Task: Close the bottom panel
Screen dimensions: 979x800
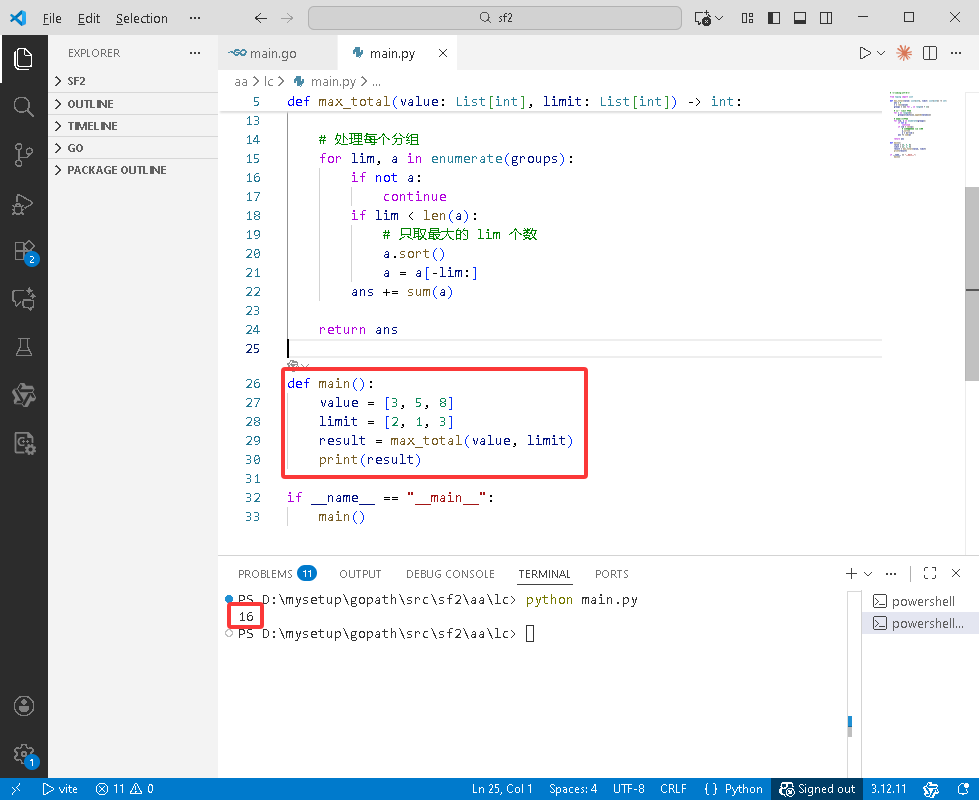Action: click(x=956, y=573)
